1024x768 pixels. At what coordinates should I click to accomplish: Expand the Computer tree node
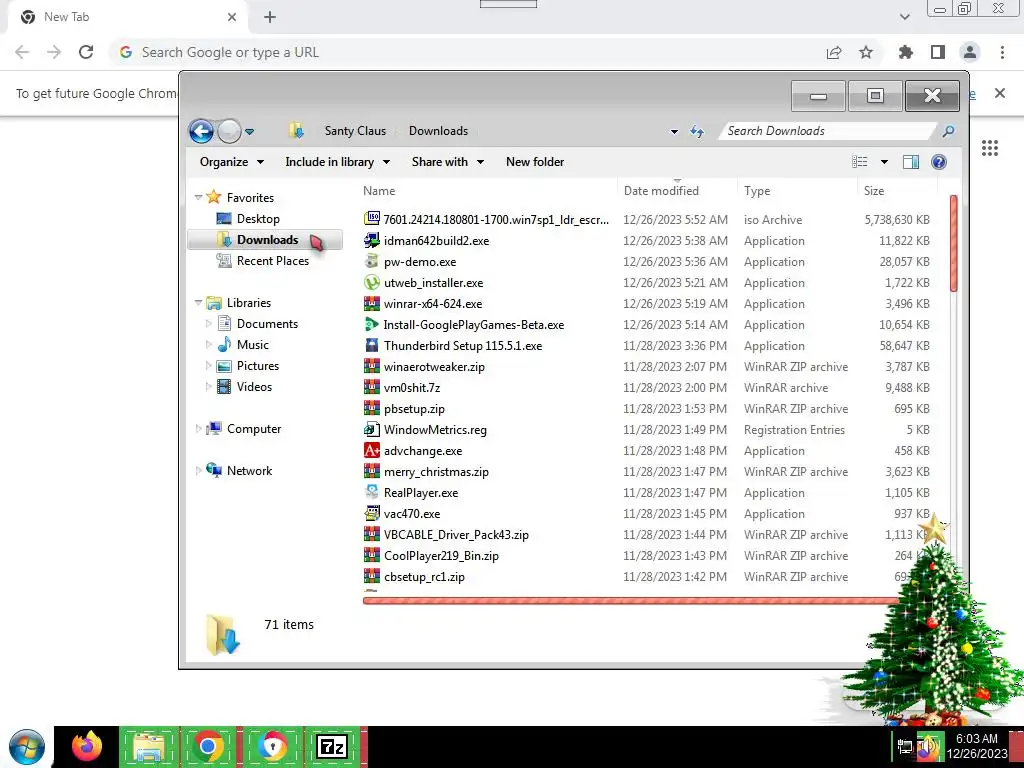[x=198, y=428]
